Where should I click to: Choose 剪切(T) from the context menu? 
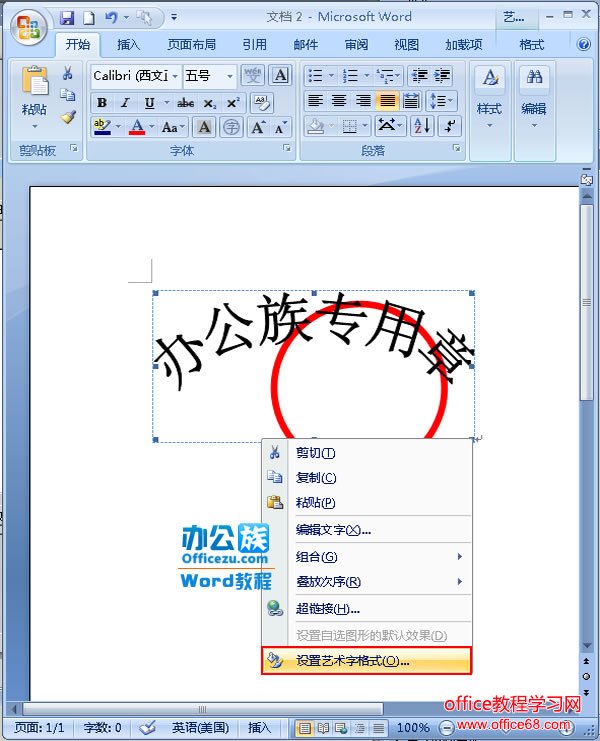[x=367, y=453]
